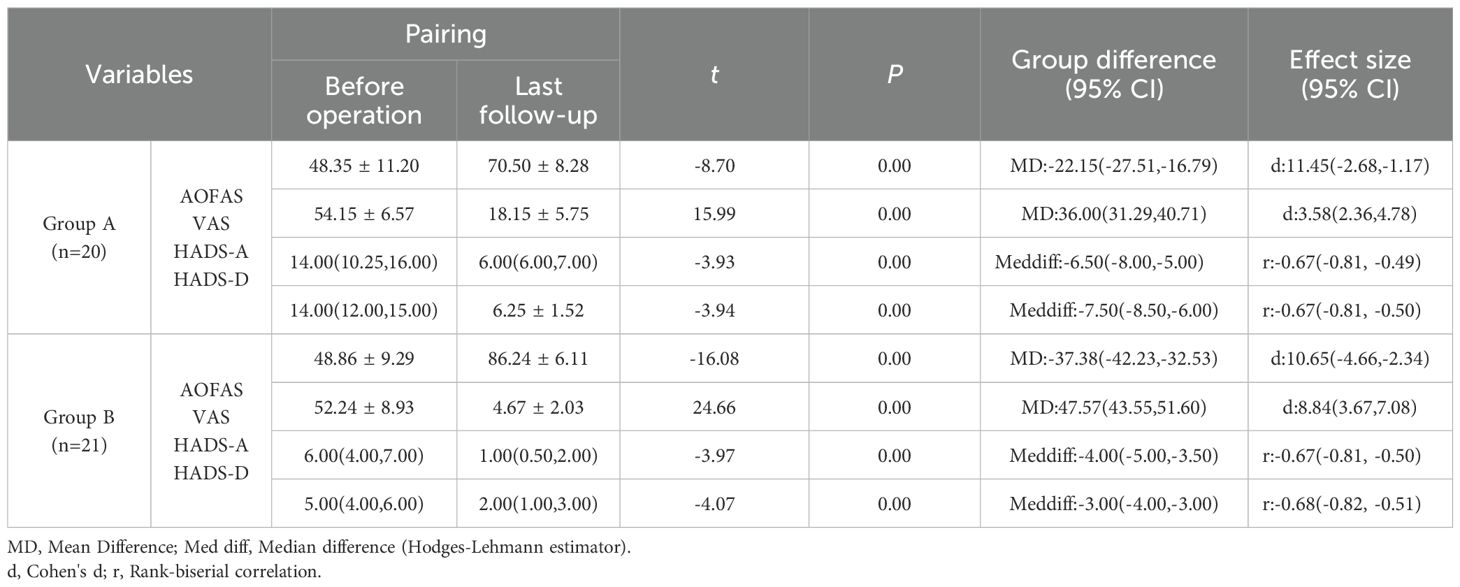Click the Group B (n=21) row label

click(79, 430)
